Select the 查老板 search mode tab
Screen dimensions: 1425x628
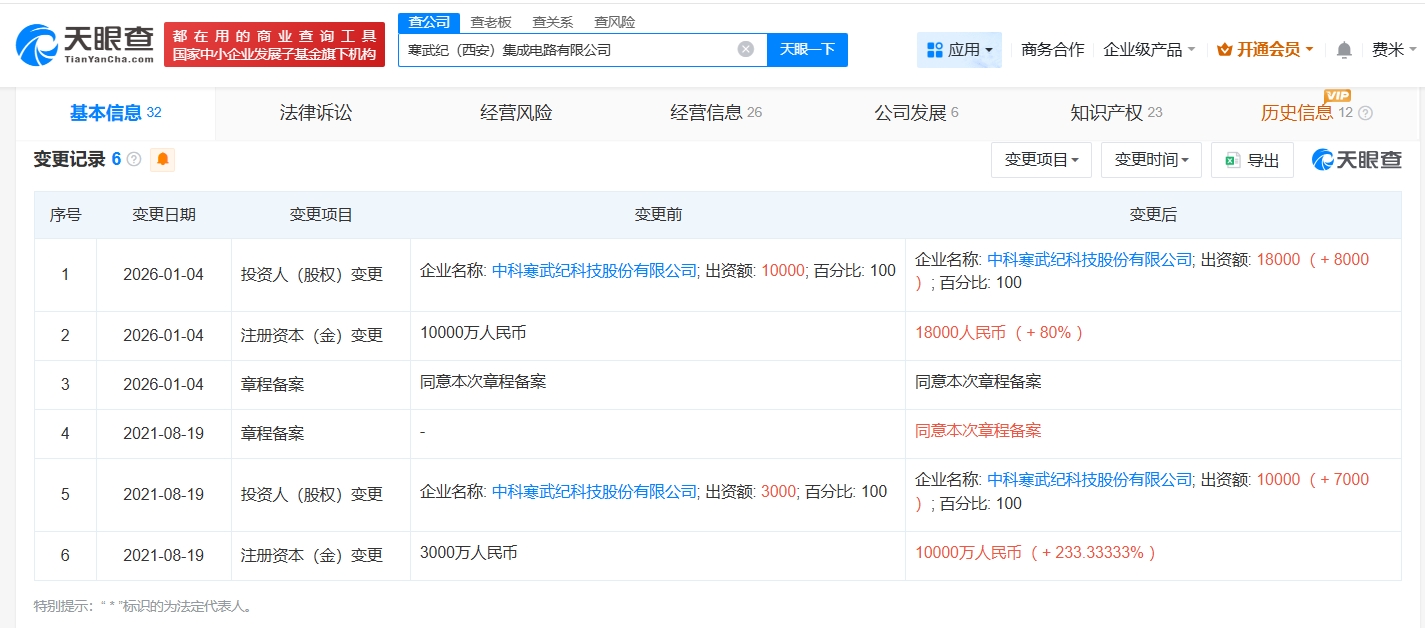click(x=491, y=22)
